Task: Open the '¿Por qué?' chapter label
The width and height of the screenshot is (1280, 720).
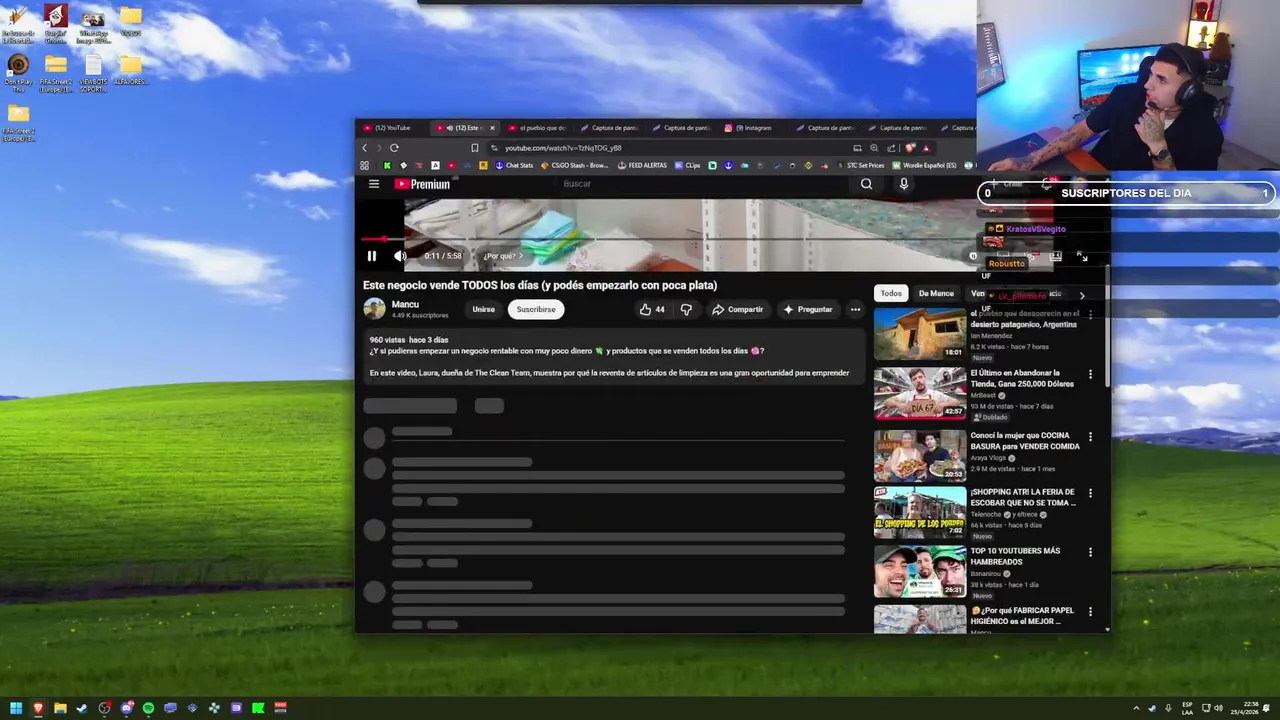Action: [502, 256]
